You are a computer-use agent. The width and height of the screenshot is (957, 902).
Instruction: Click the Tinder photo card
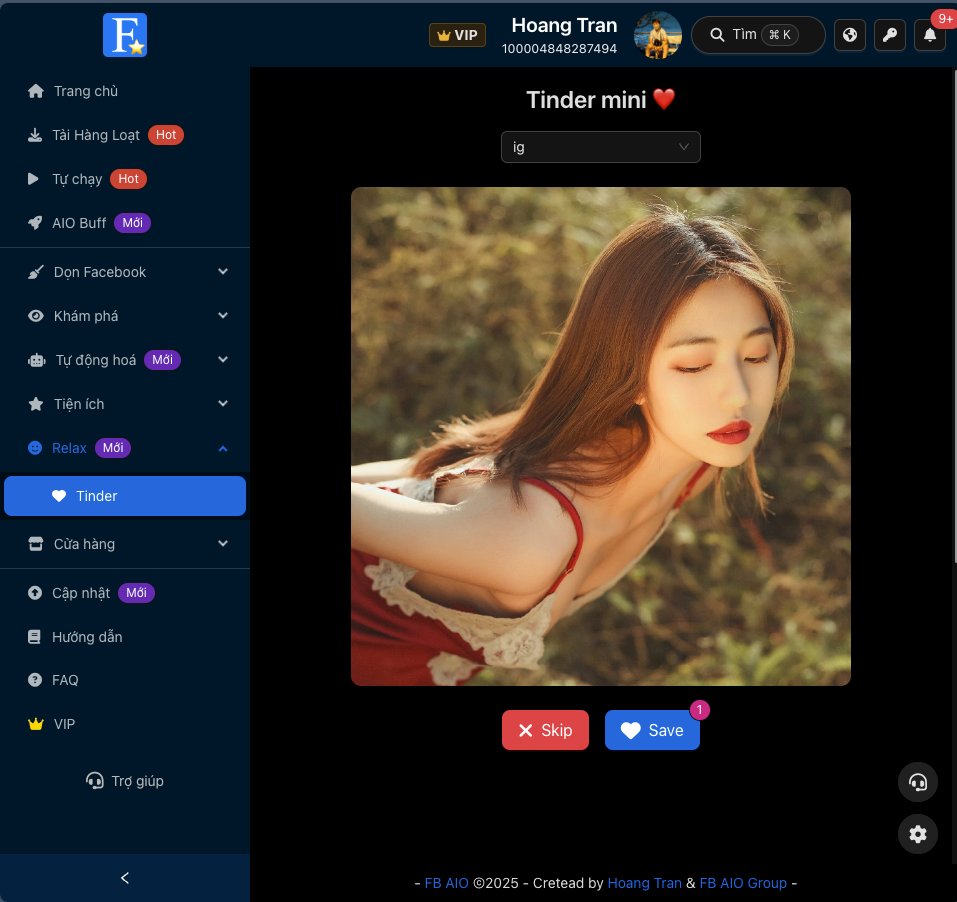click(601, 436)
